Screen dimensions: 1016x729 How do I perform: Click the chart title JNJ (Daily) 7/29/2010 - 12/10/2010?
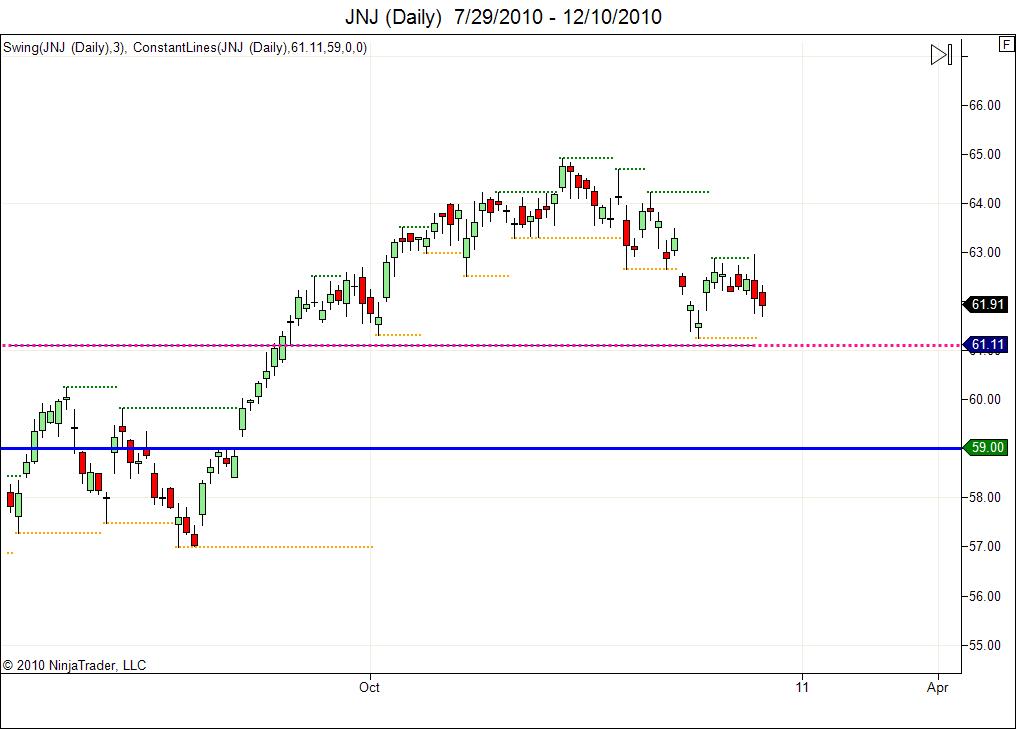[x=503, y=17]
